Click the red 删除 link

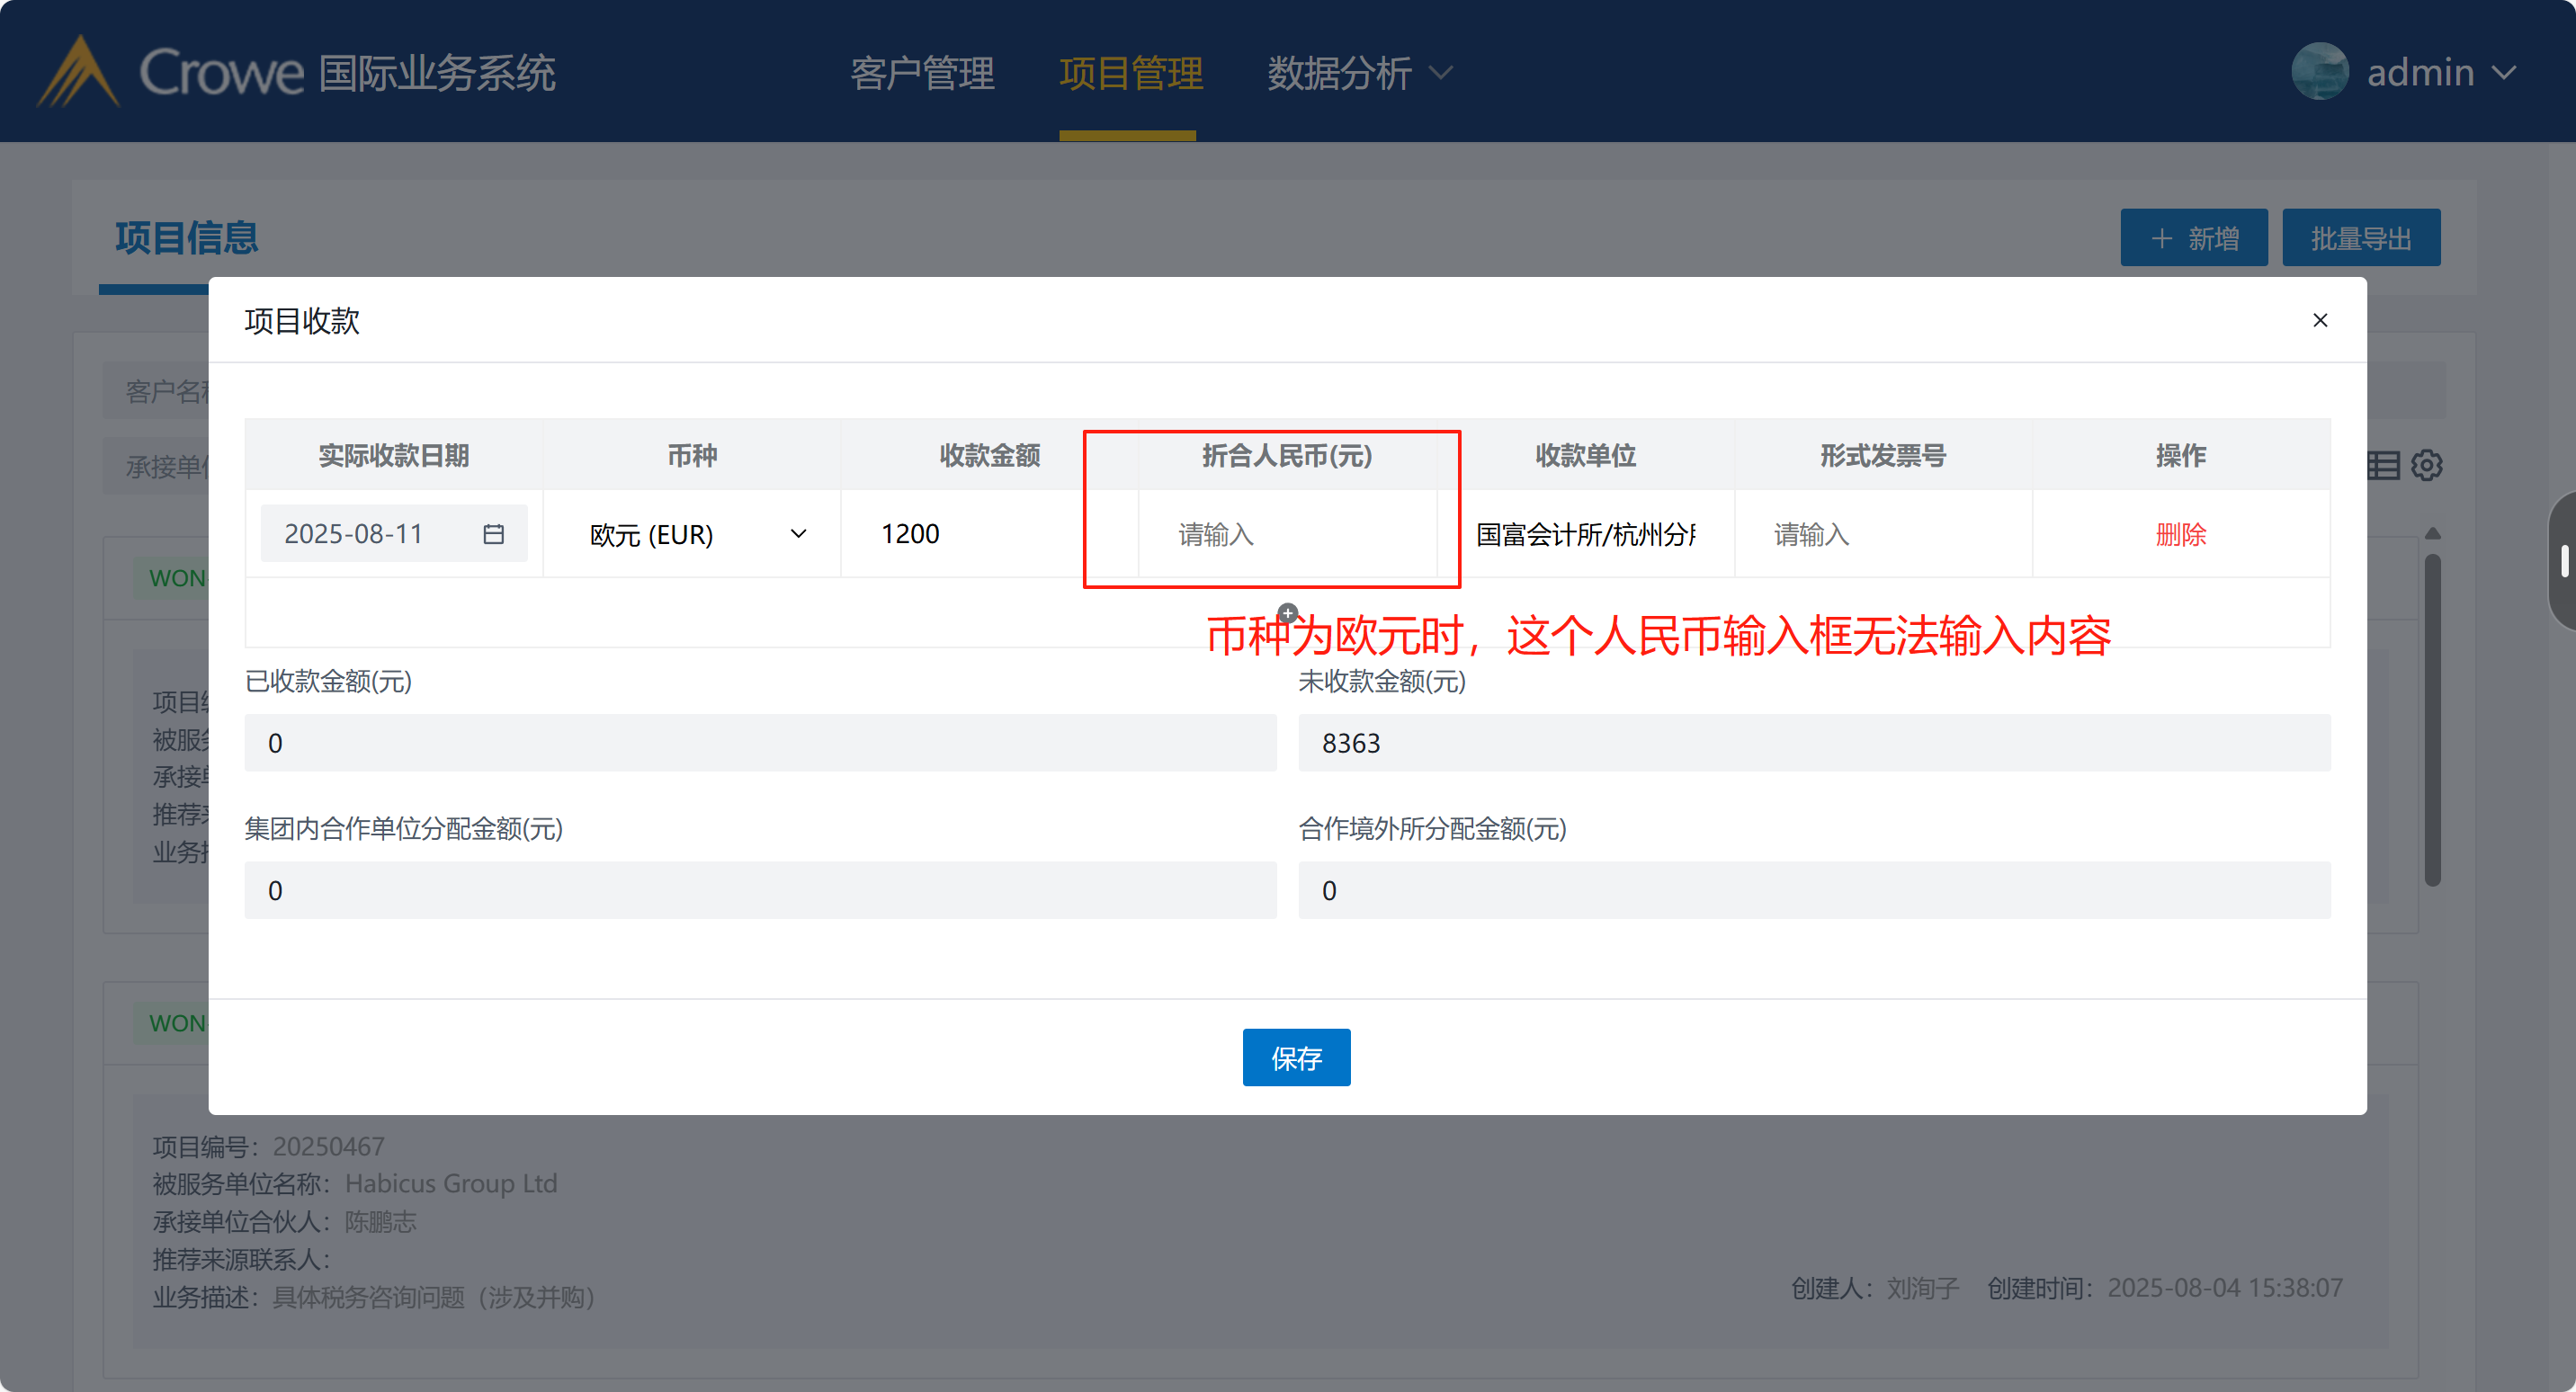point(2180,534)
